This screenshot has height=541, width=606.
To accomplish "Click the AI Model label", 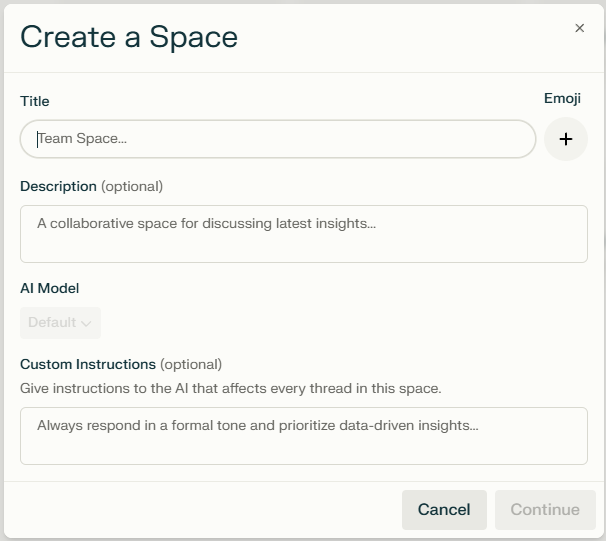I will pos(49,288).
